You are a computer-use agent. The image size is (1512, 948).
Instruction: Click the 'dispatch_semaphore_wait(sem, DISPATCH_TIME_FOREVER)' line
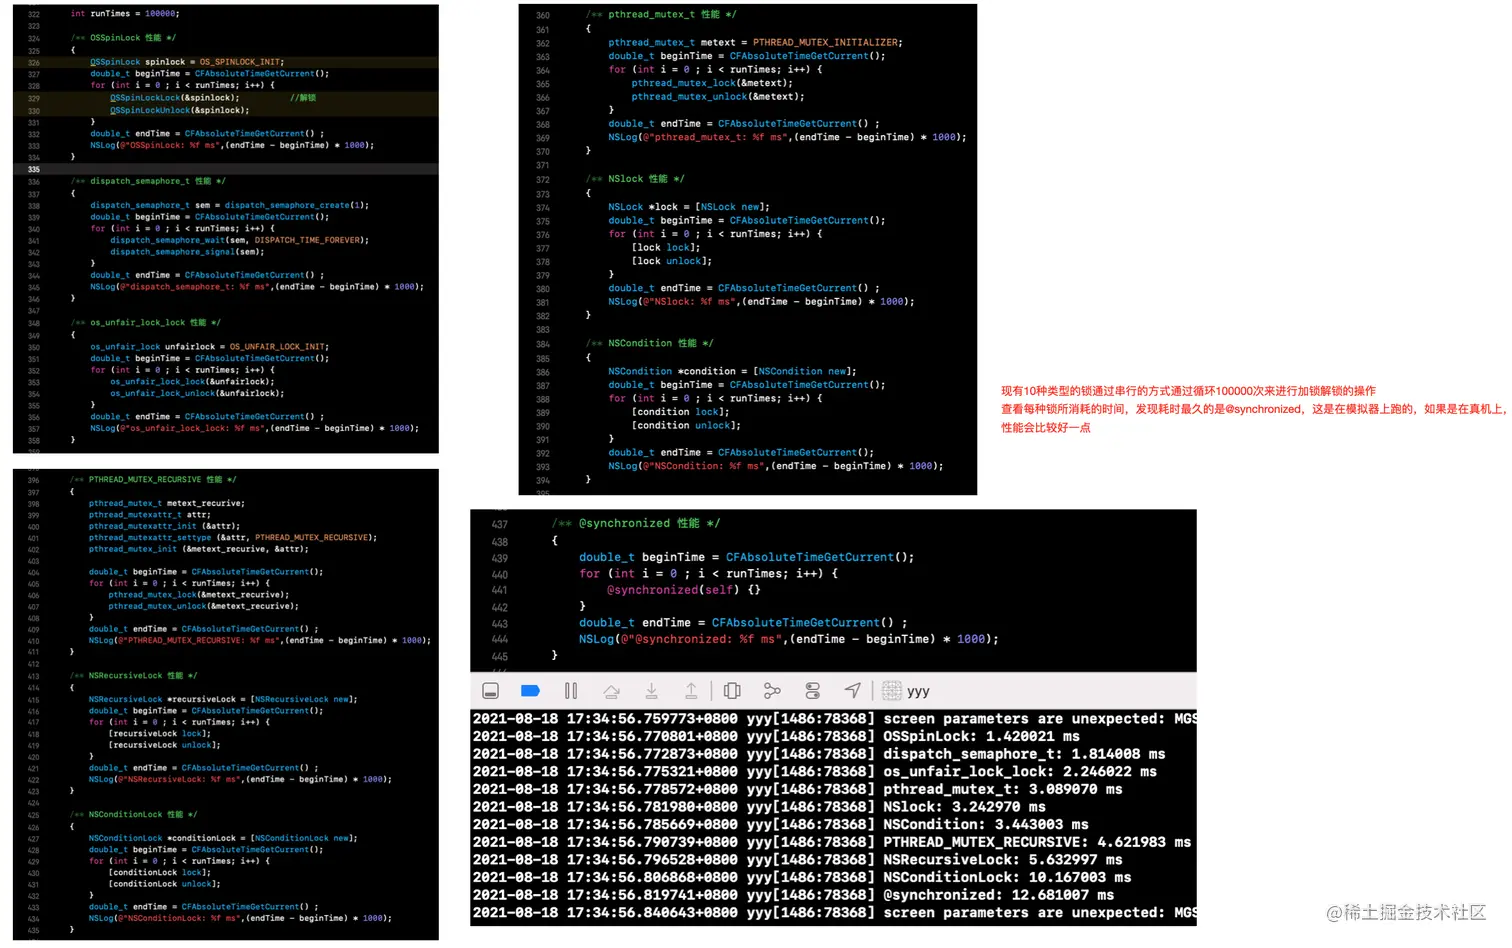pos(239,240)
